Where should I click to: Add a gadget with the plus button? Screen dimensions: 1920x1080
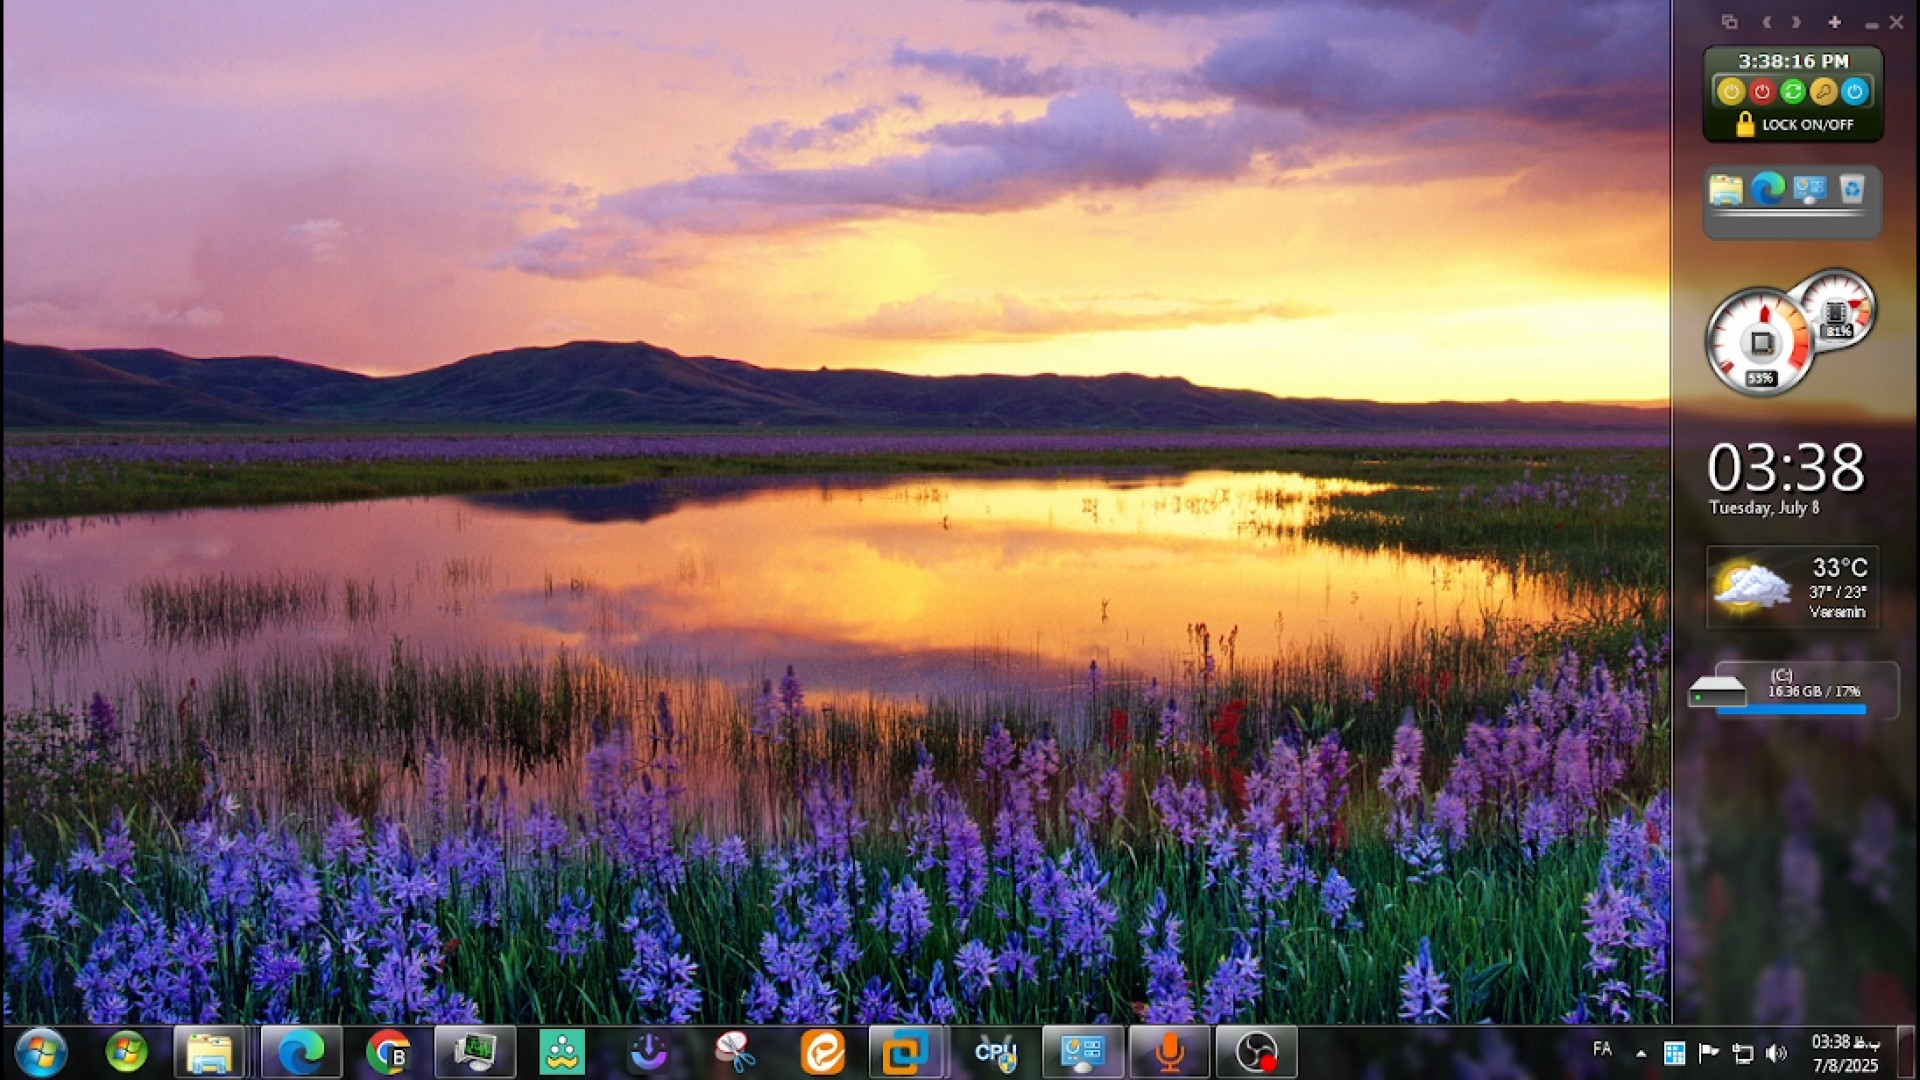pyautogui.click(x=1834, y=22)
